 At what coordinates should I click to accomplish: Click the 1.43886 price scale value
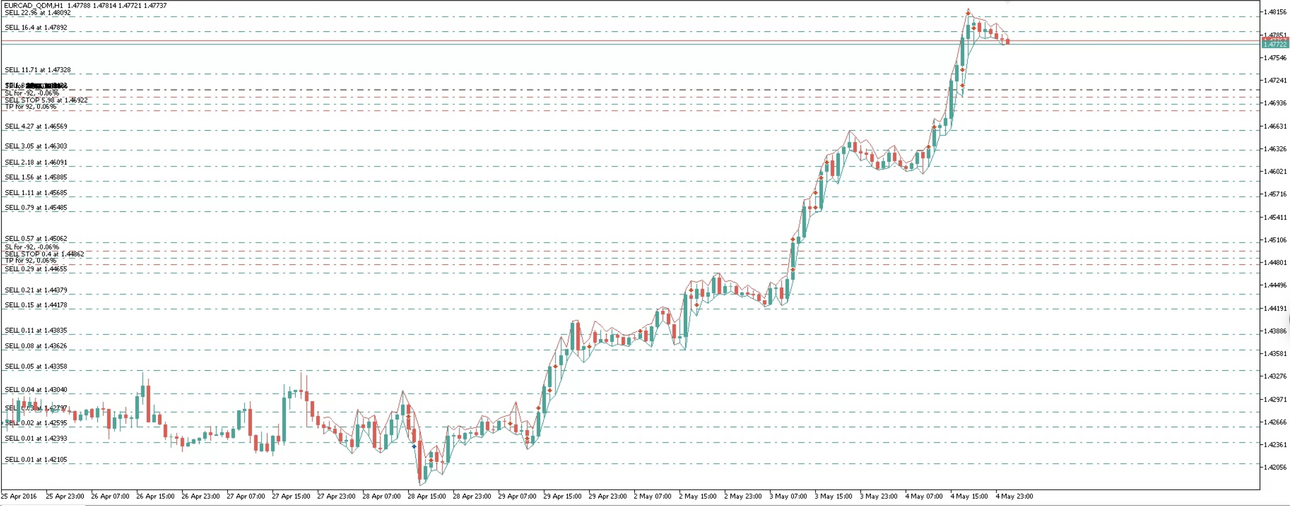pos(1273,331)
